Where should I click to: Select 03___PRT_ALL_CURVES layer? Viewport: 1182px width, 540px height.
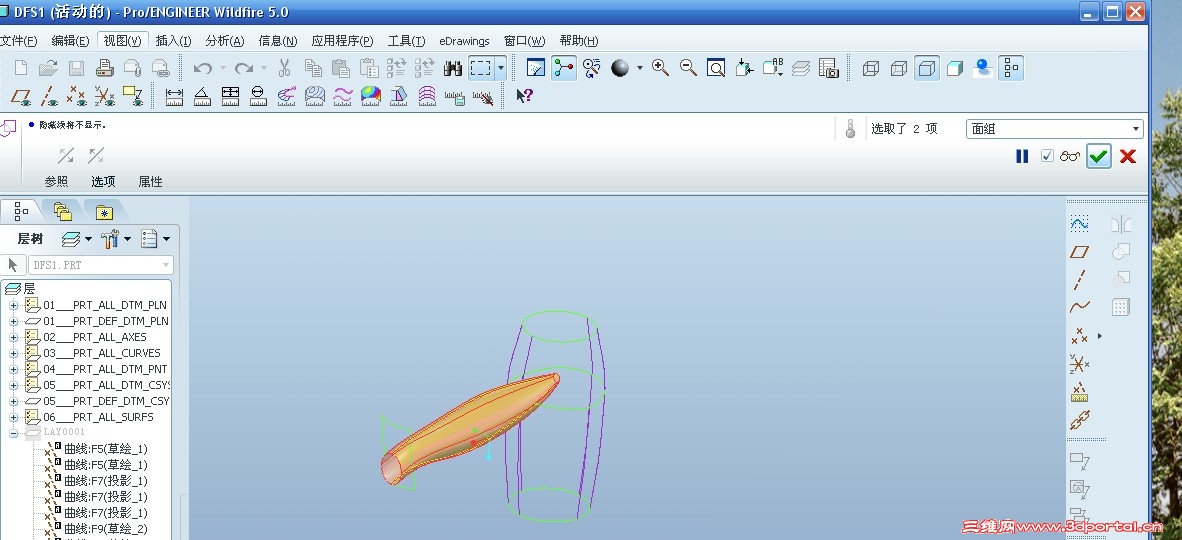pyautogui.click(x=101, y=353)
